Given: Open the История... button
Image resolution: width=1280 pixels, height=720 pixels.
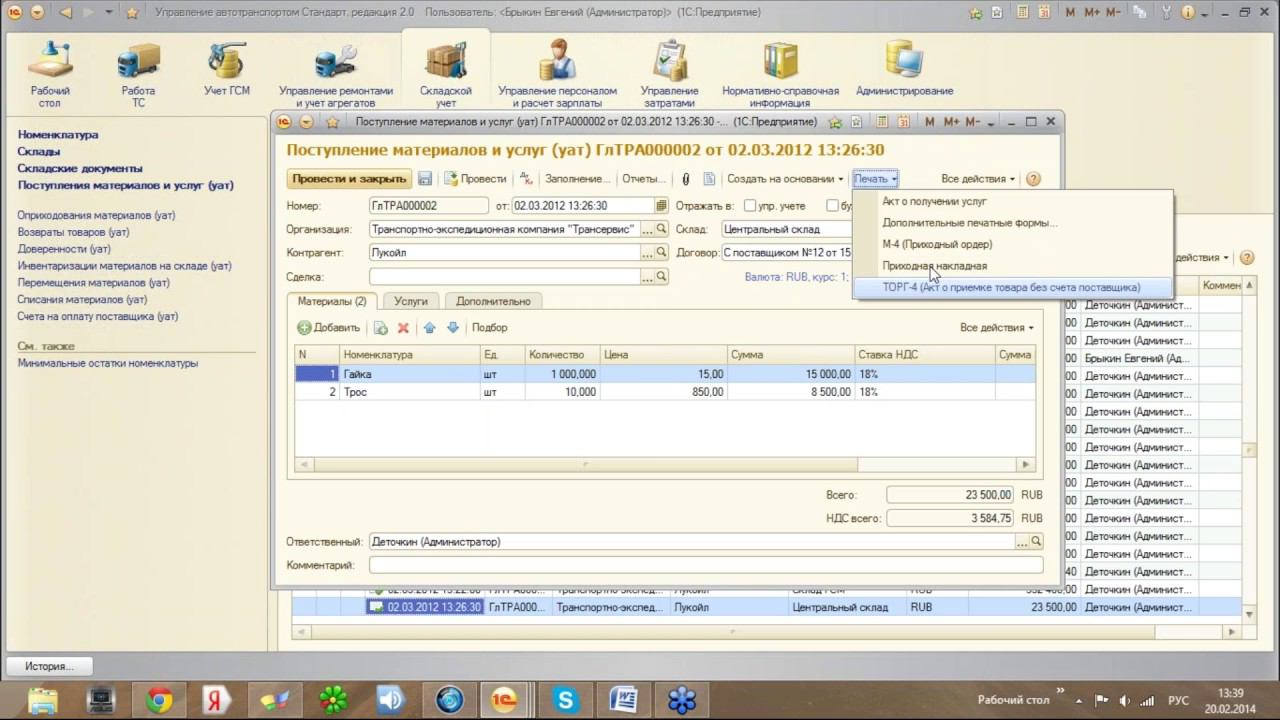Looking at the screenshot, I should click(50, 666).
